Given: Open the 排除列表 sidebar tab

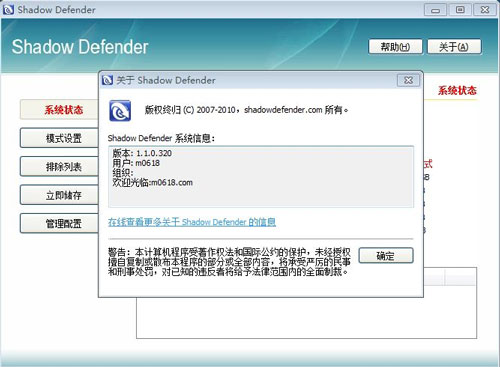Looking at the screenshot, I should tap(59, 167).
